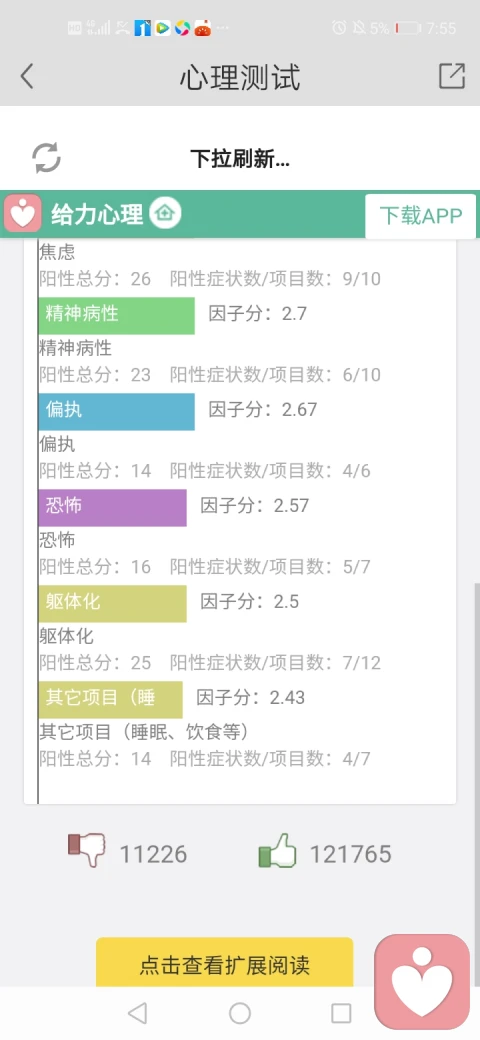Open the home icon beside 给力心理

coord(165,214)
